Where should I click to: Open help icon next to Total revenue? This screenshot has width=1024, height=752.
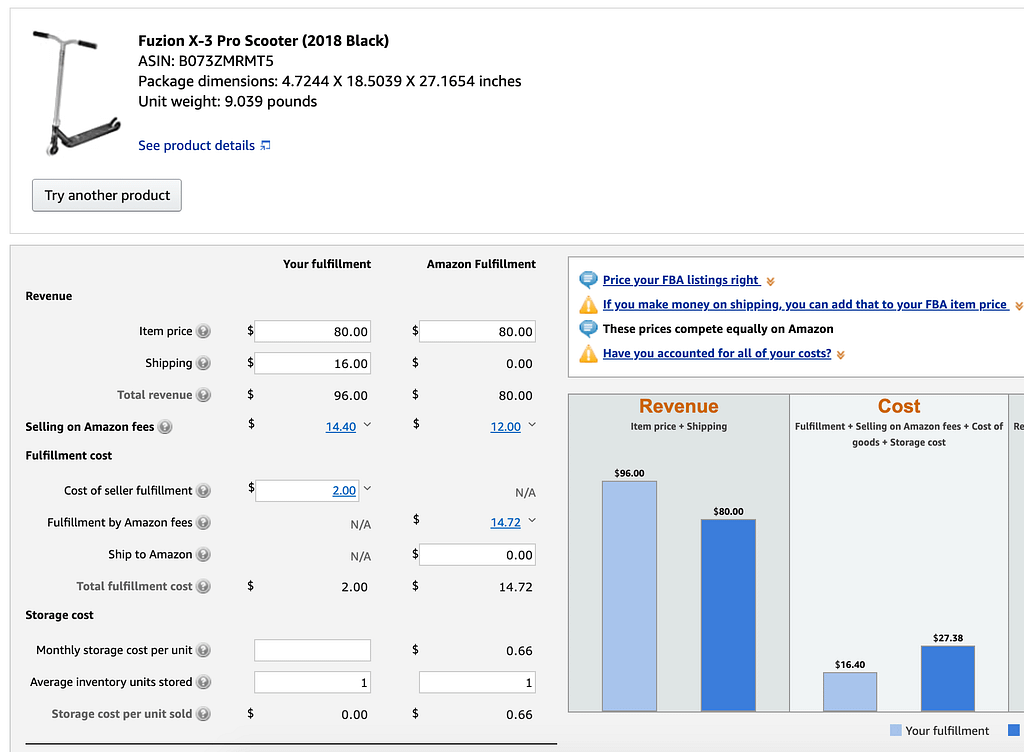point(204,395)
